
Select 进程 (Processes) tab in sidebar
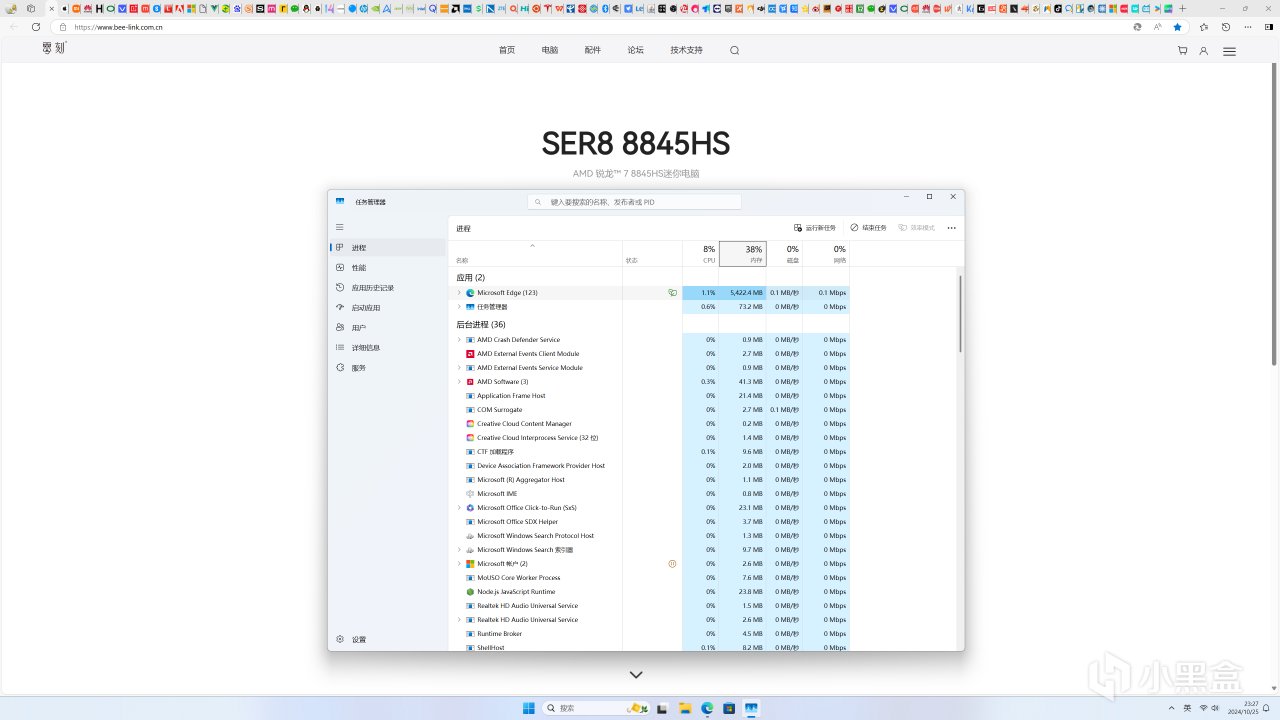(x=388, y=248)
